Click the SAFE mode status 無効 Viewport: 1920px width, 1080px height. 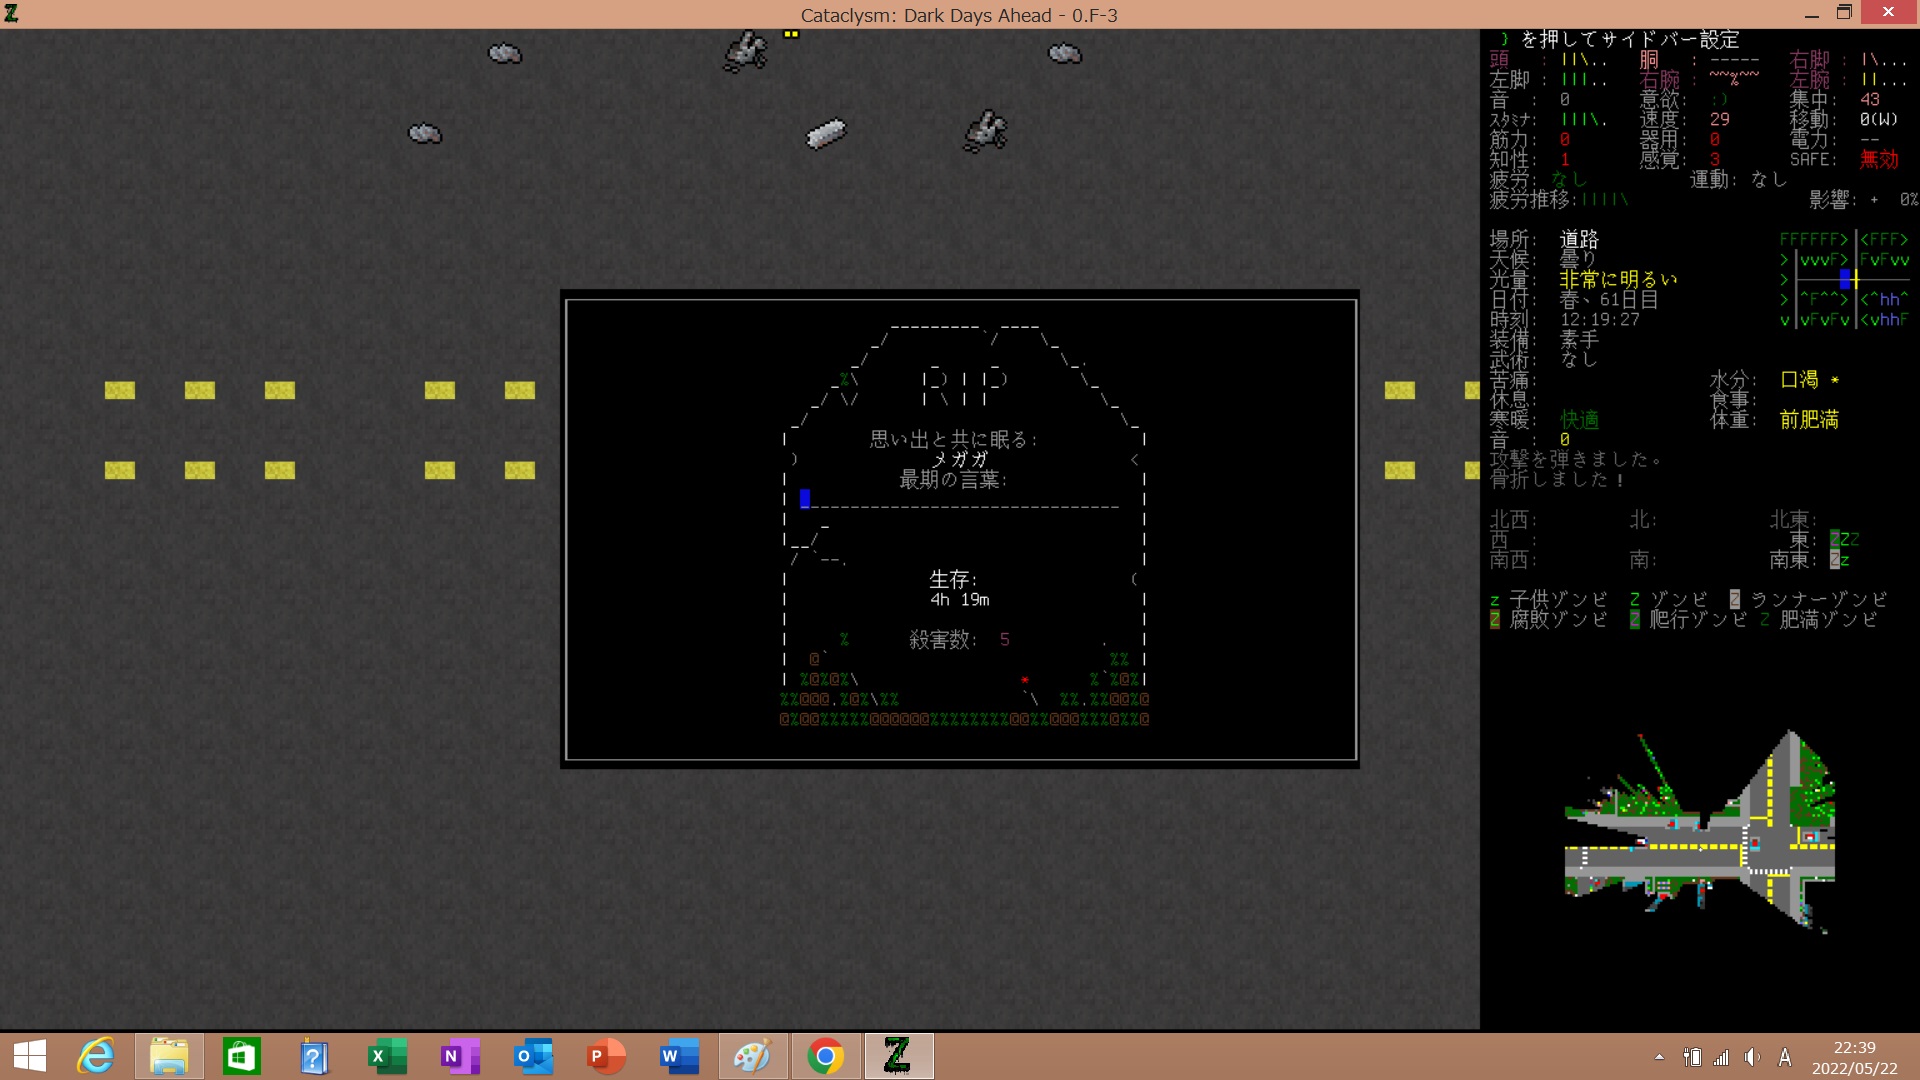1879,159
